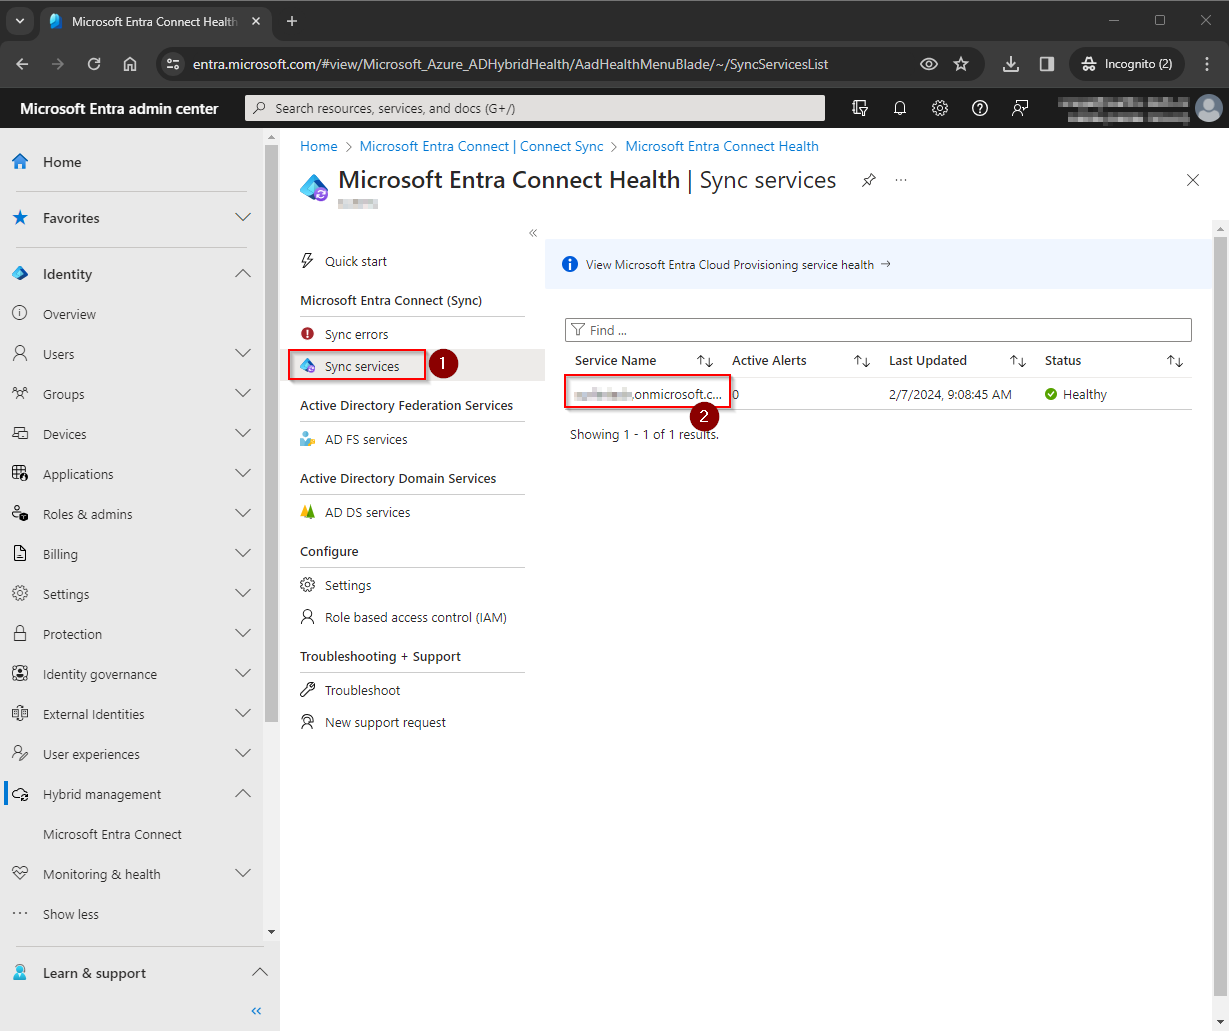Open Sync errors menu item
The height and width of the screenshot is (1031, 1229).
tap(356, 334)
